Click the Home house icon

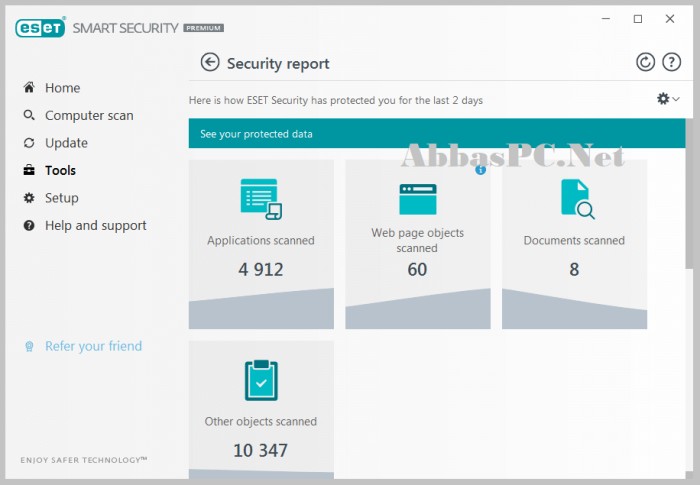(29, 87)
